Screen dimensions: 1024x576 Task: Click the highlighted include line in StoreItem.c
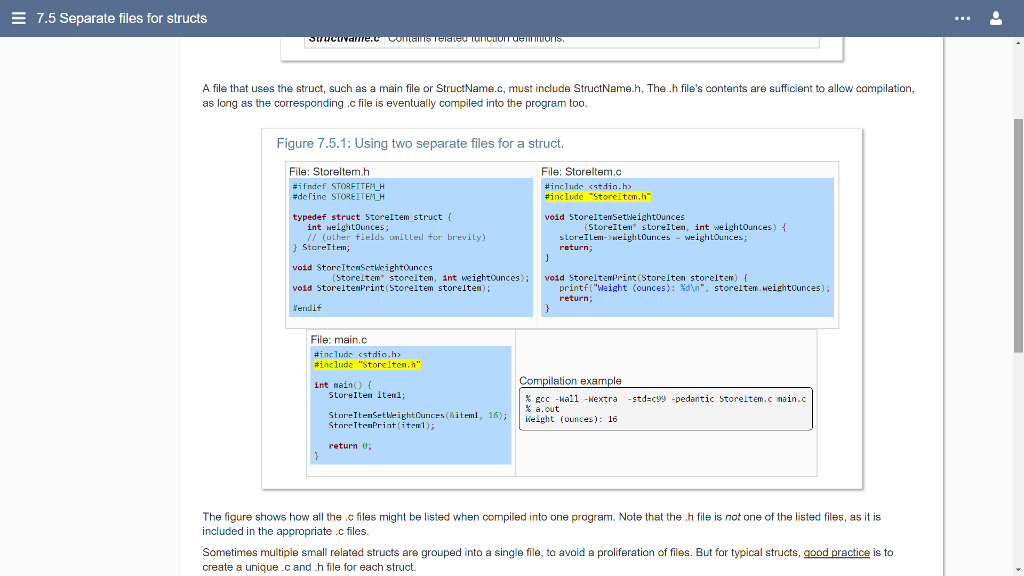pos(598,196)
